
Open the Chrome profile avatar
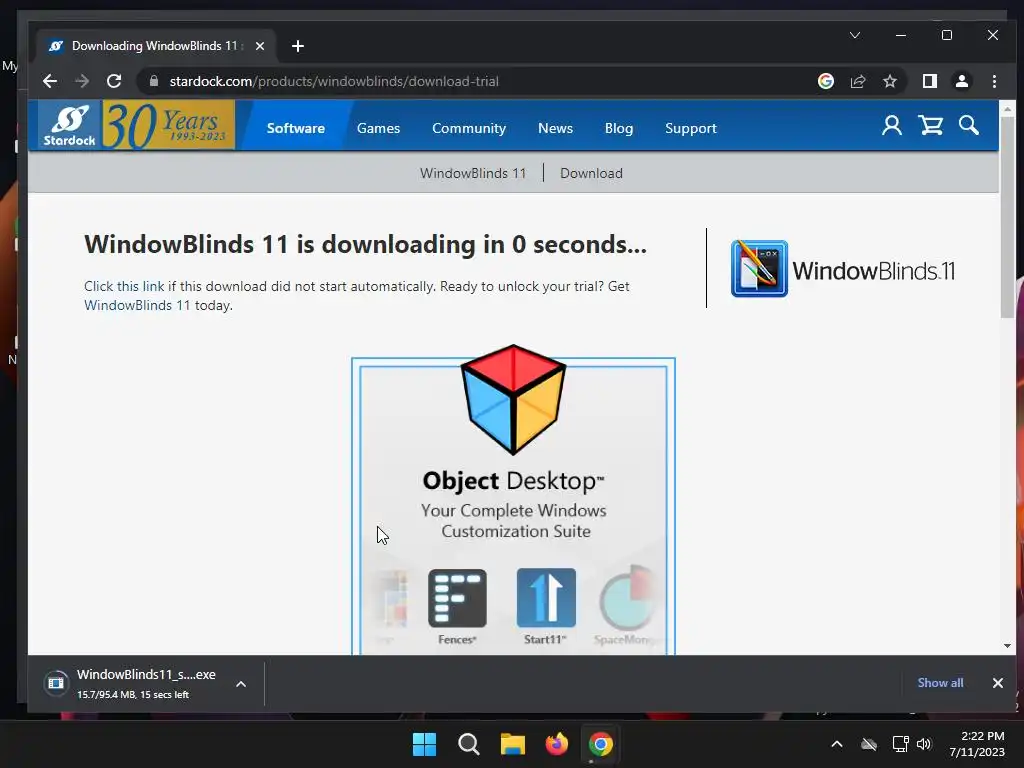point(962,81)
